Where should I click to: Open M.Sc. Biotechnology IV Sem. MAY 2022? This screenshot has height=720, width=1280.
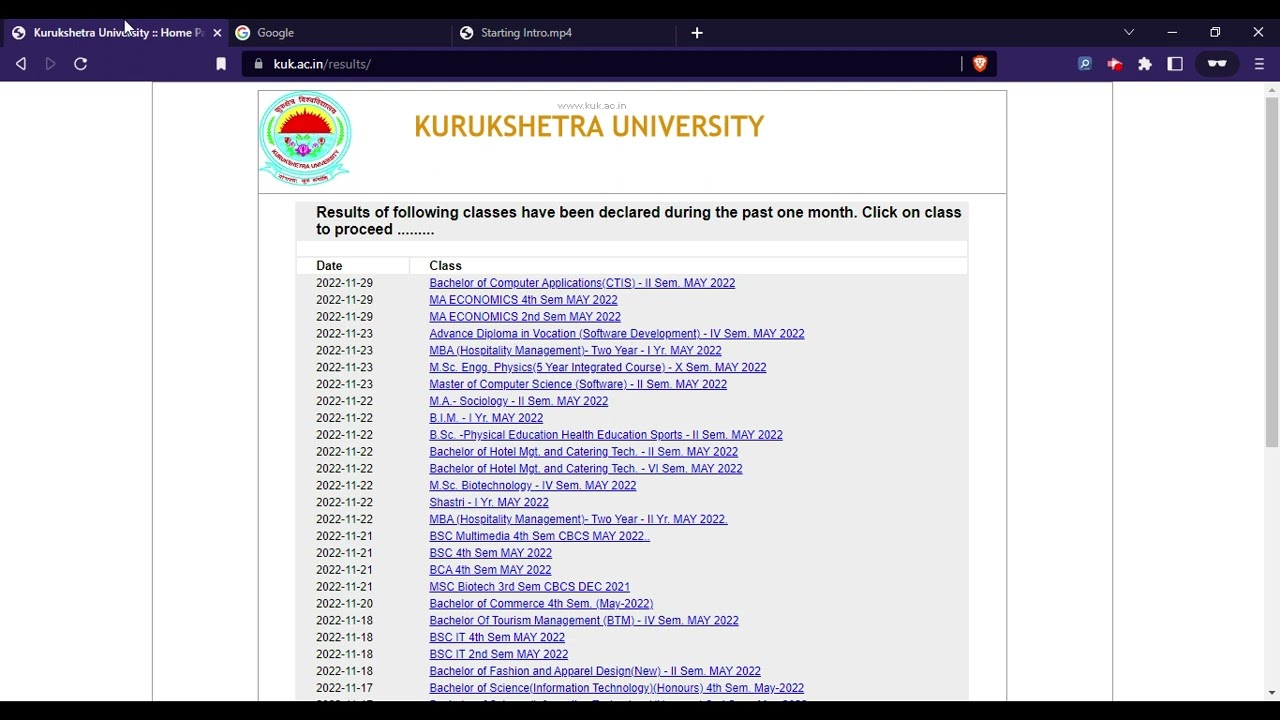533,486
